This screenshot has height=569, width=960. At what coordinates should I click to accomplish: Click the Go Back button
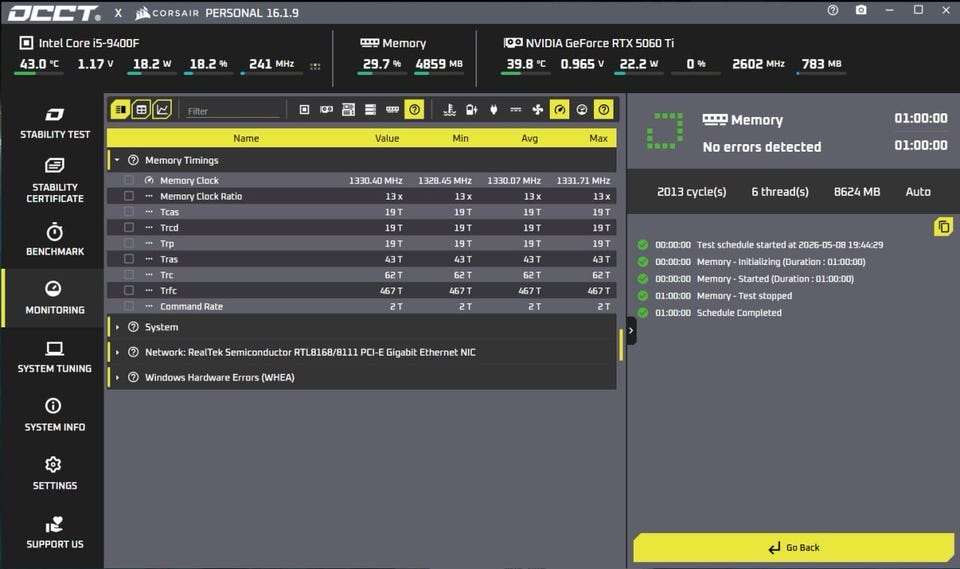pyautogui.click(x=793, y=548)
